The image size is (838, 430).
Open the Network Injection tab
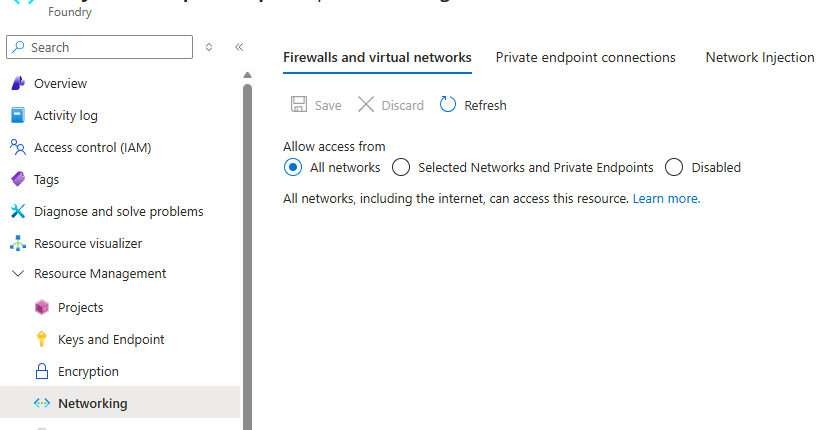point(760,58)
